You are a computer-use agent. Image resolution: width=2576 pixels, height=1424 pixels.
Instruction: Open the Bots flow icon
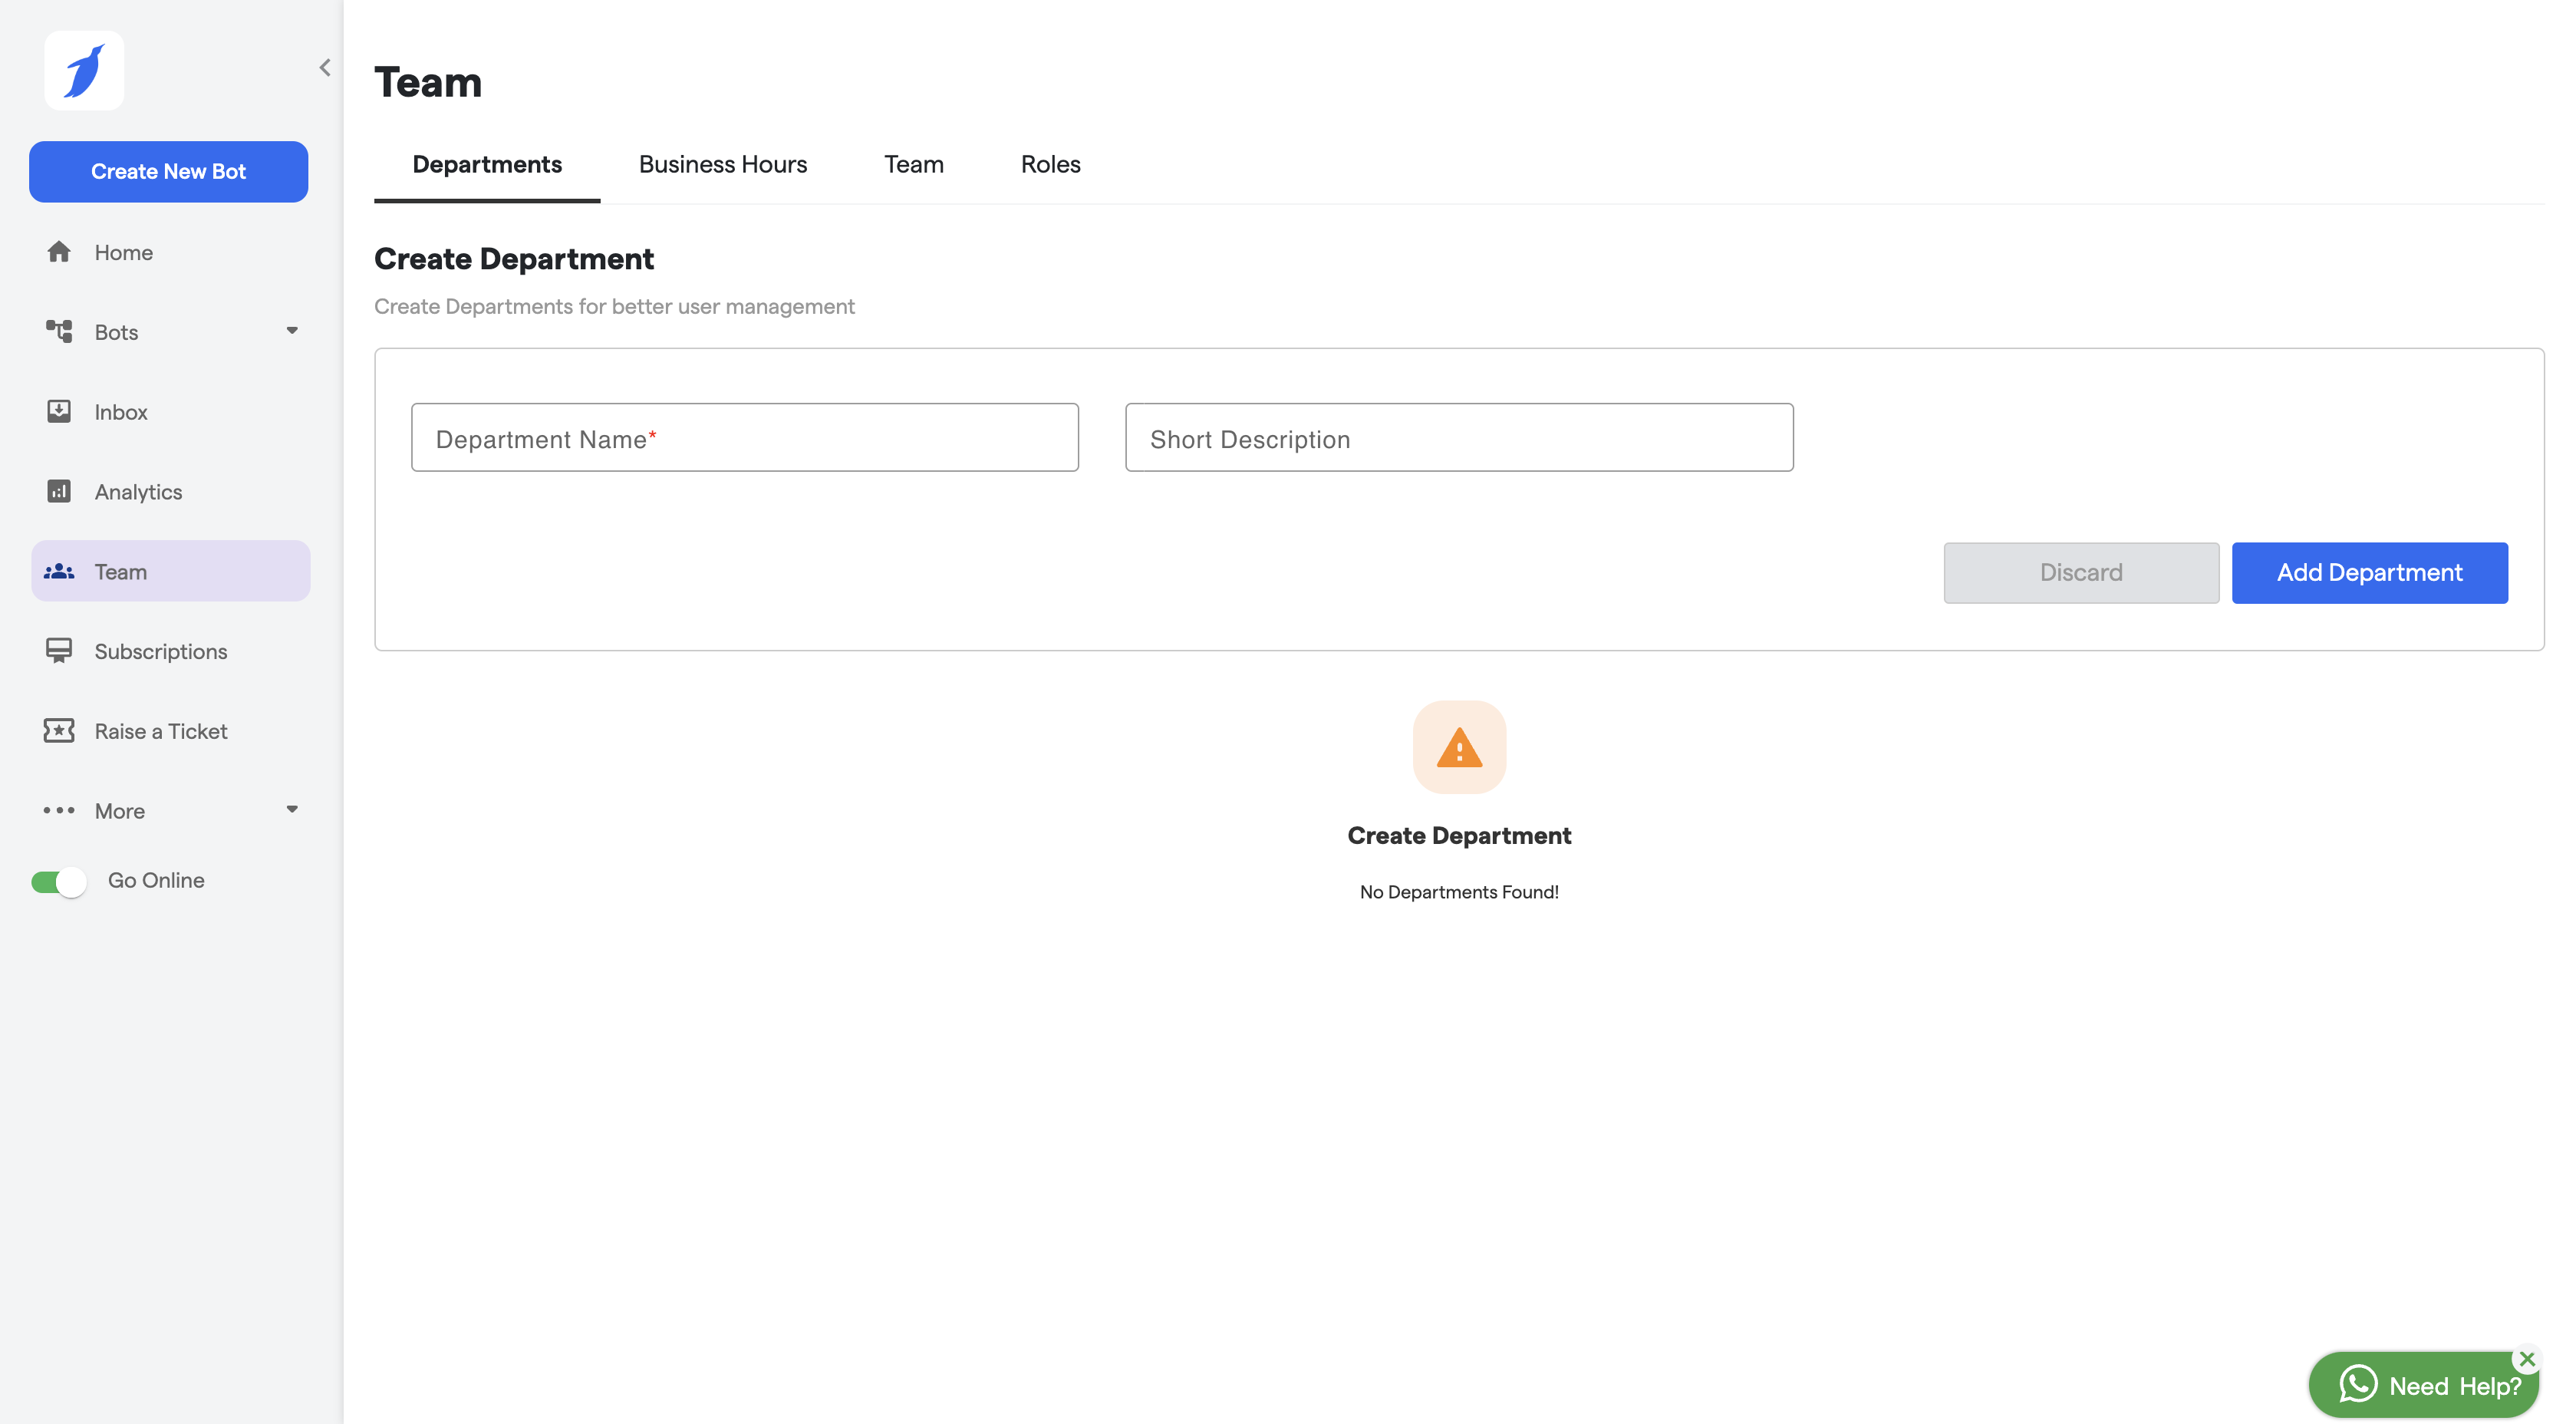[59, 331]
